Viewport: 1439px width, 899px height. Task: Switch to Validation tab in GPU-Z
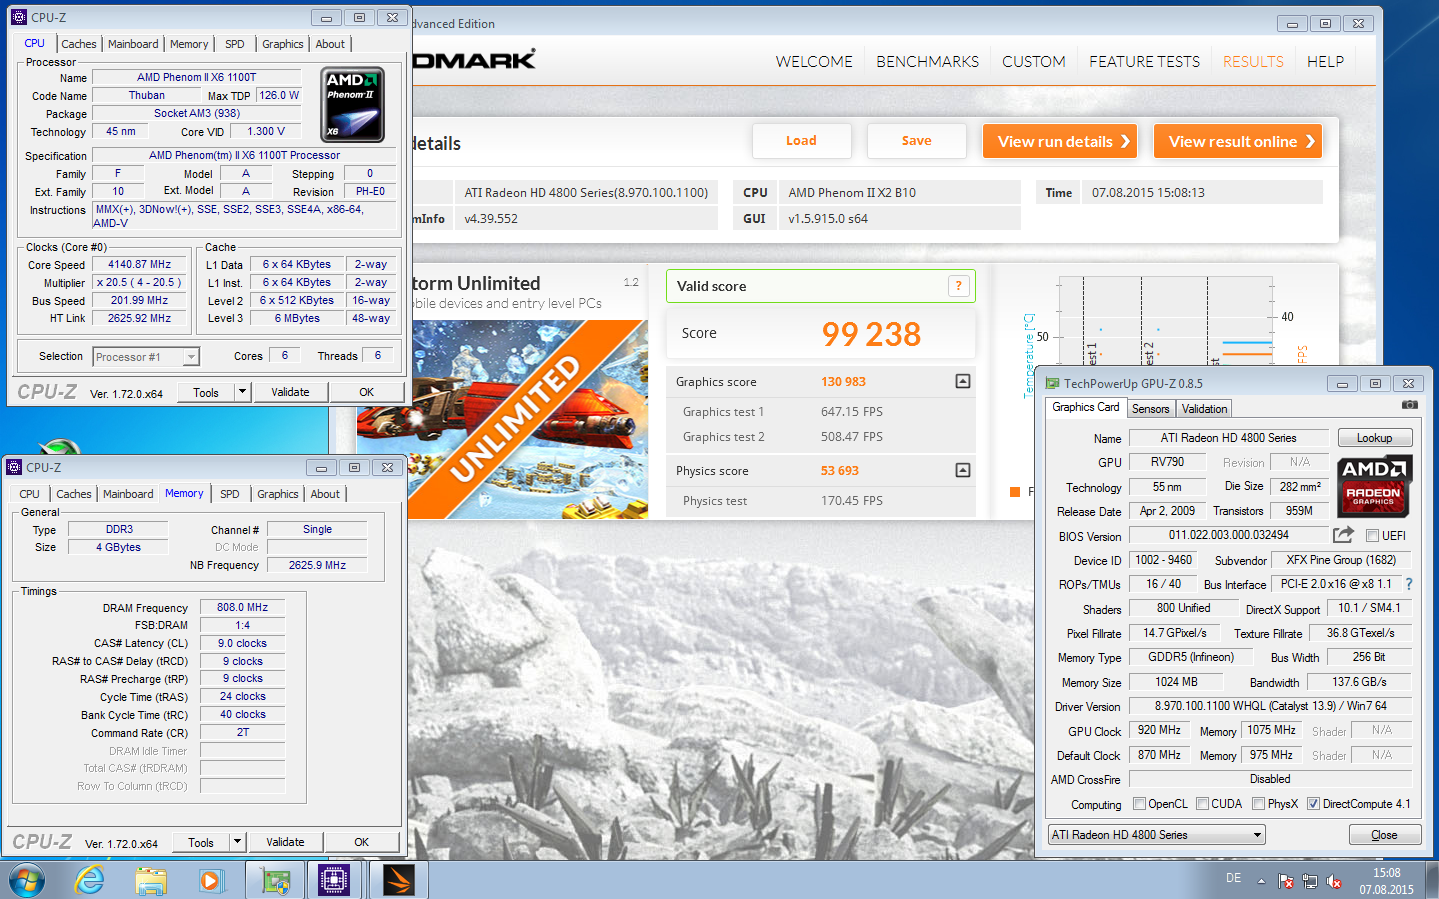[x=1204, y=409]
